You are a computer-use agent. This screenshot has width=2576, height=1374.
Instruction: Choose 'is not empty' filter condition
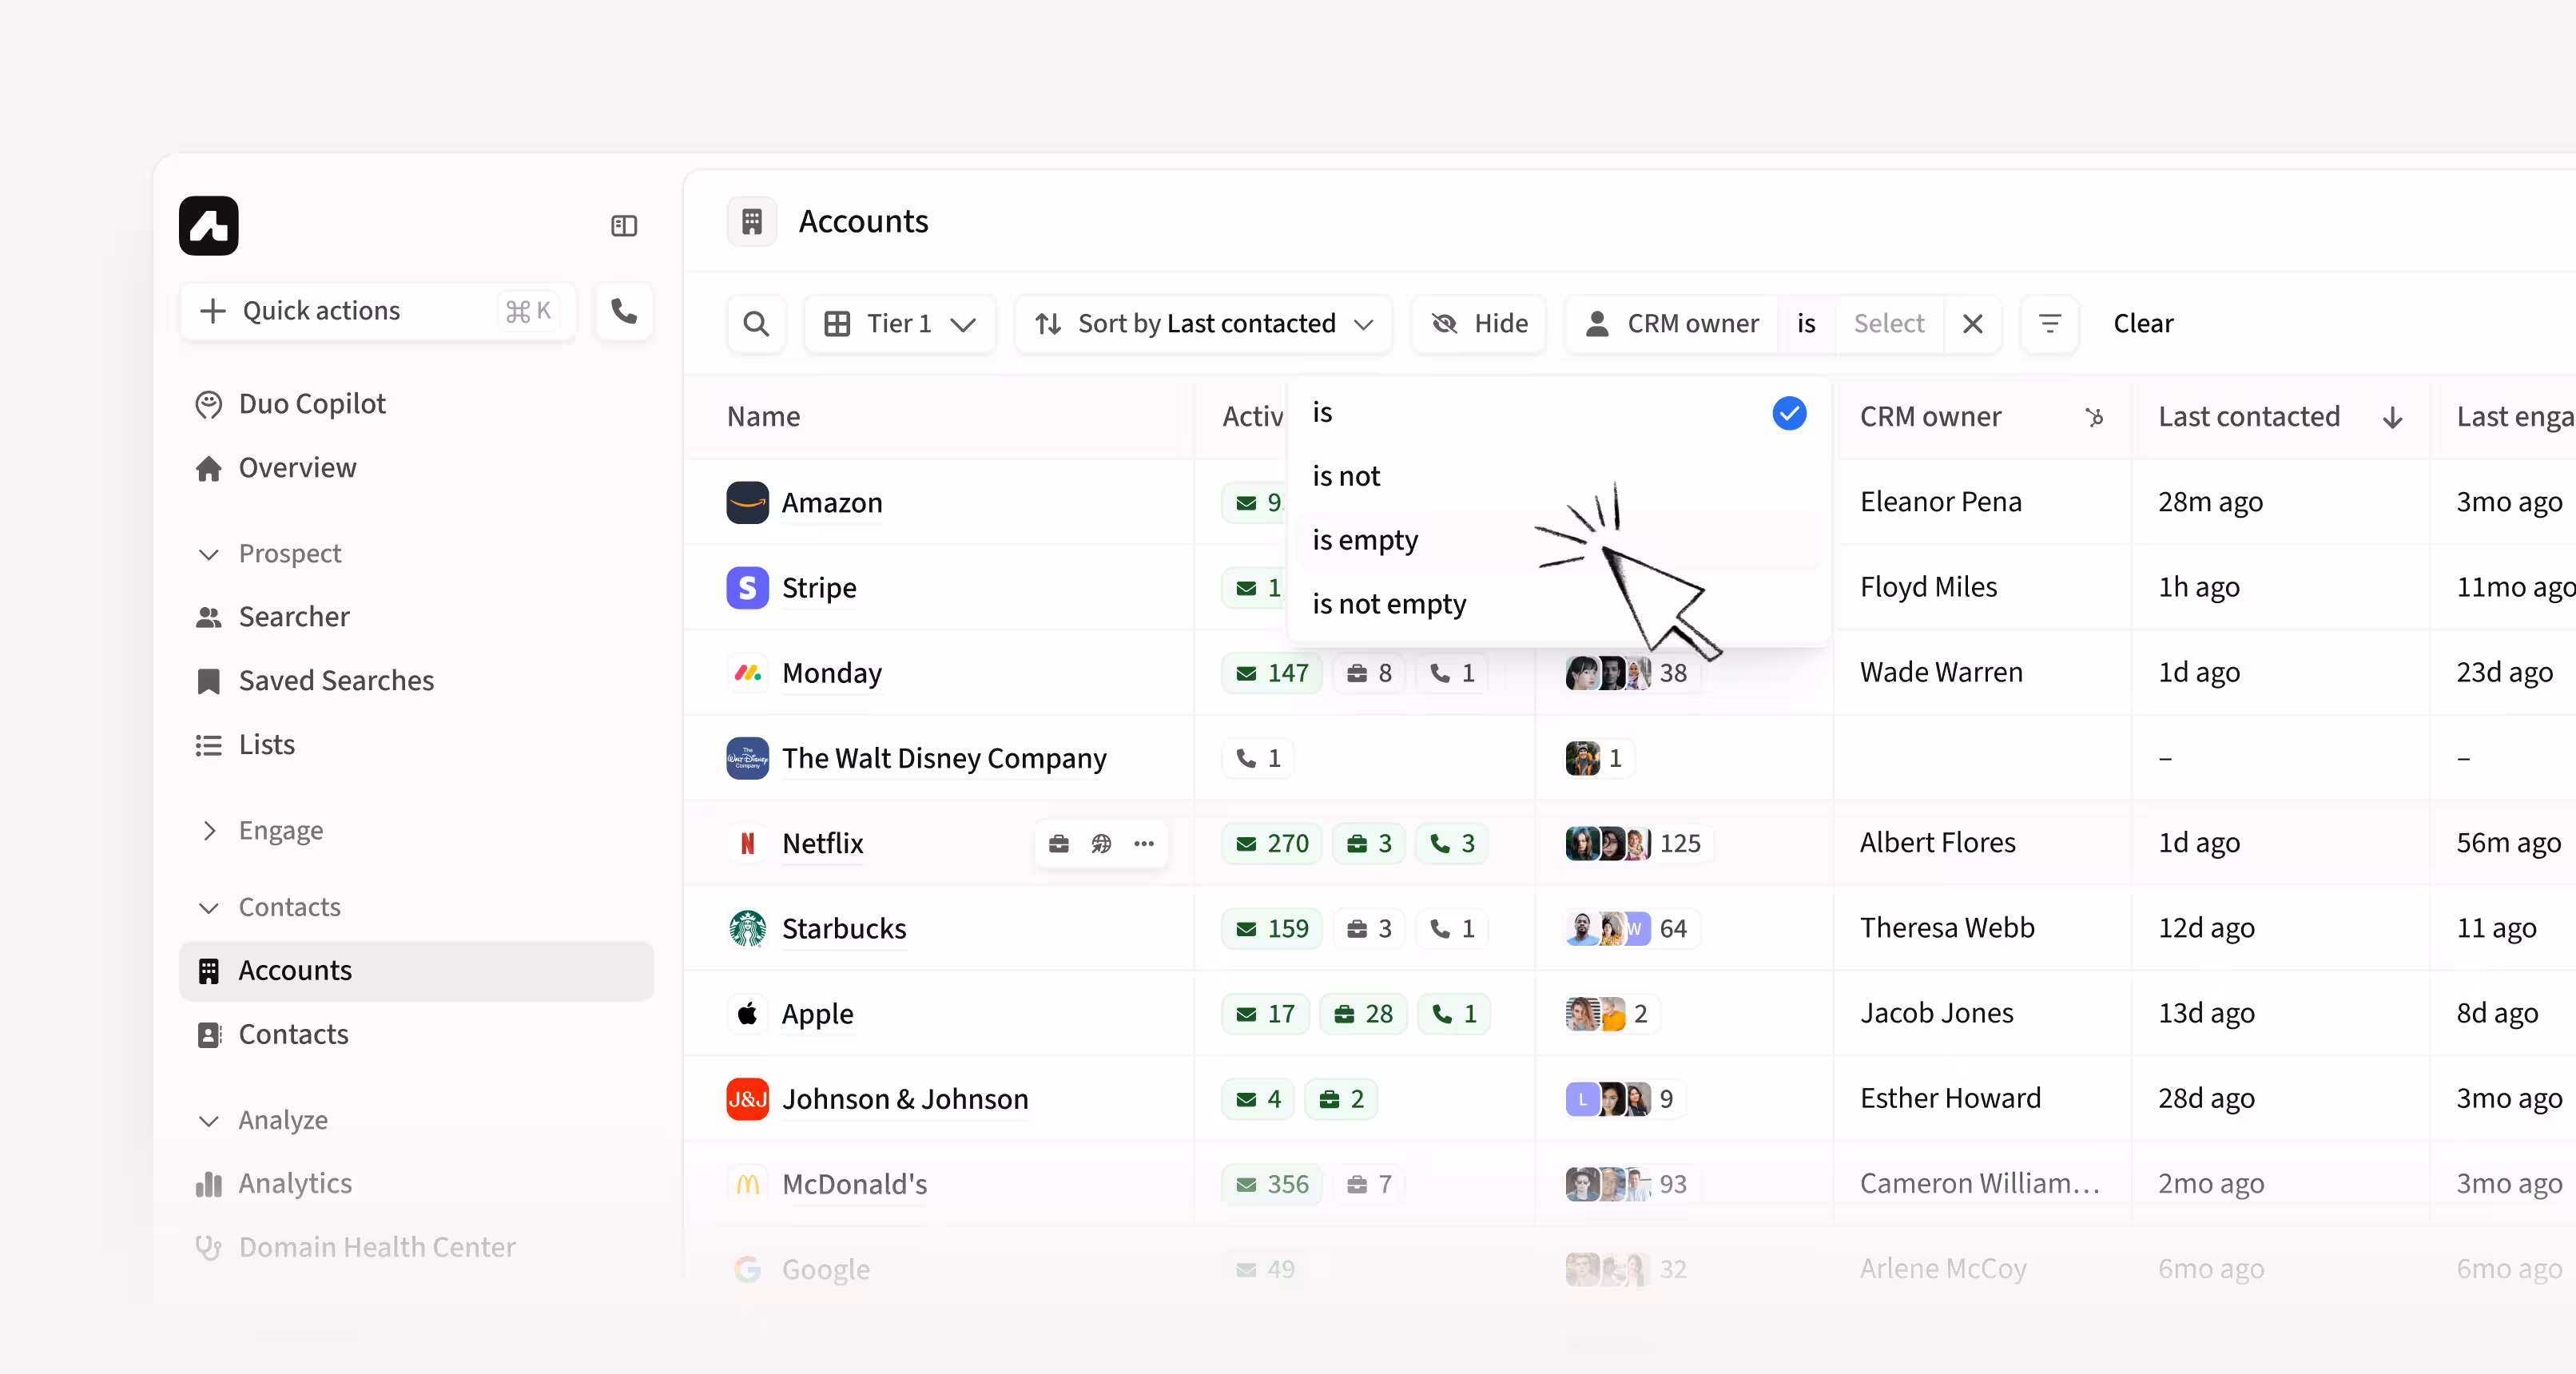[x=1389, y=604]
